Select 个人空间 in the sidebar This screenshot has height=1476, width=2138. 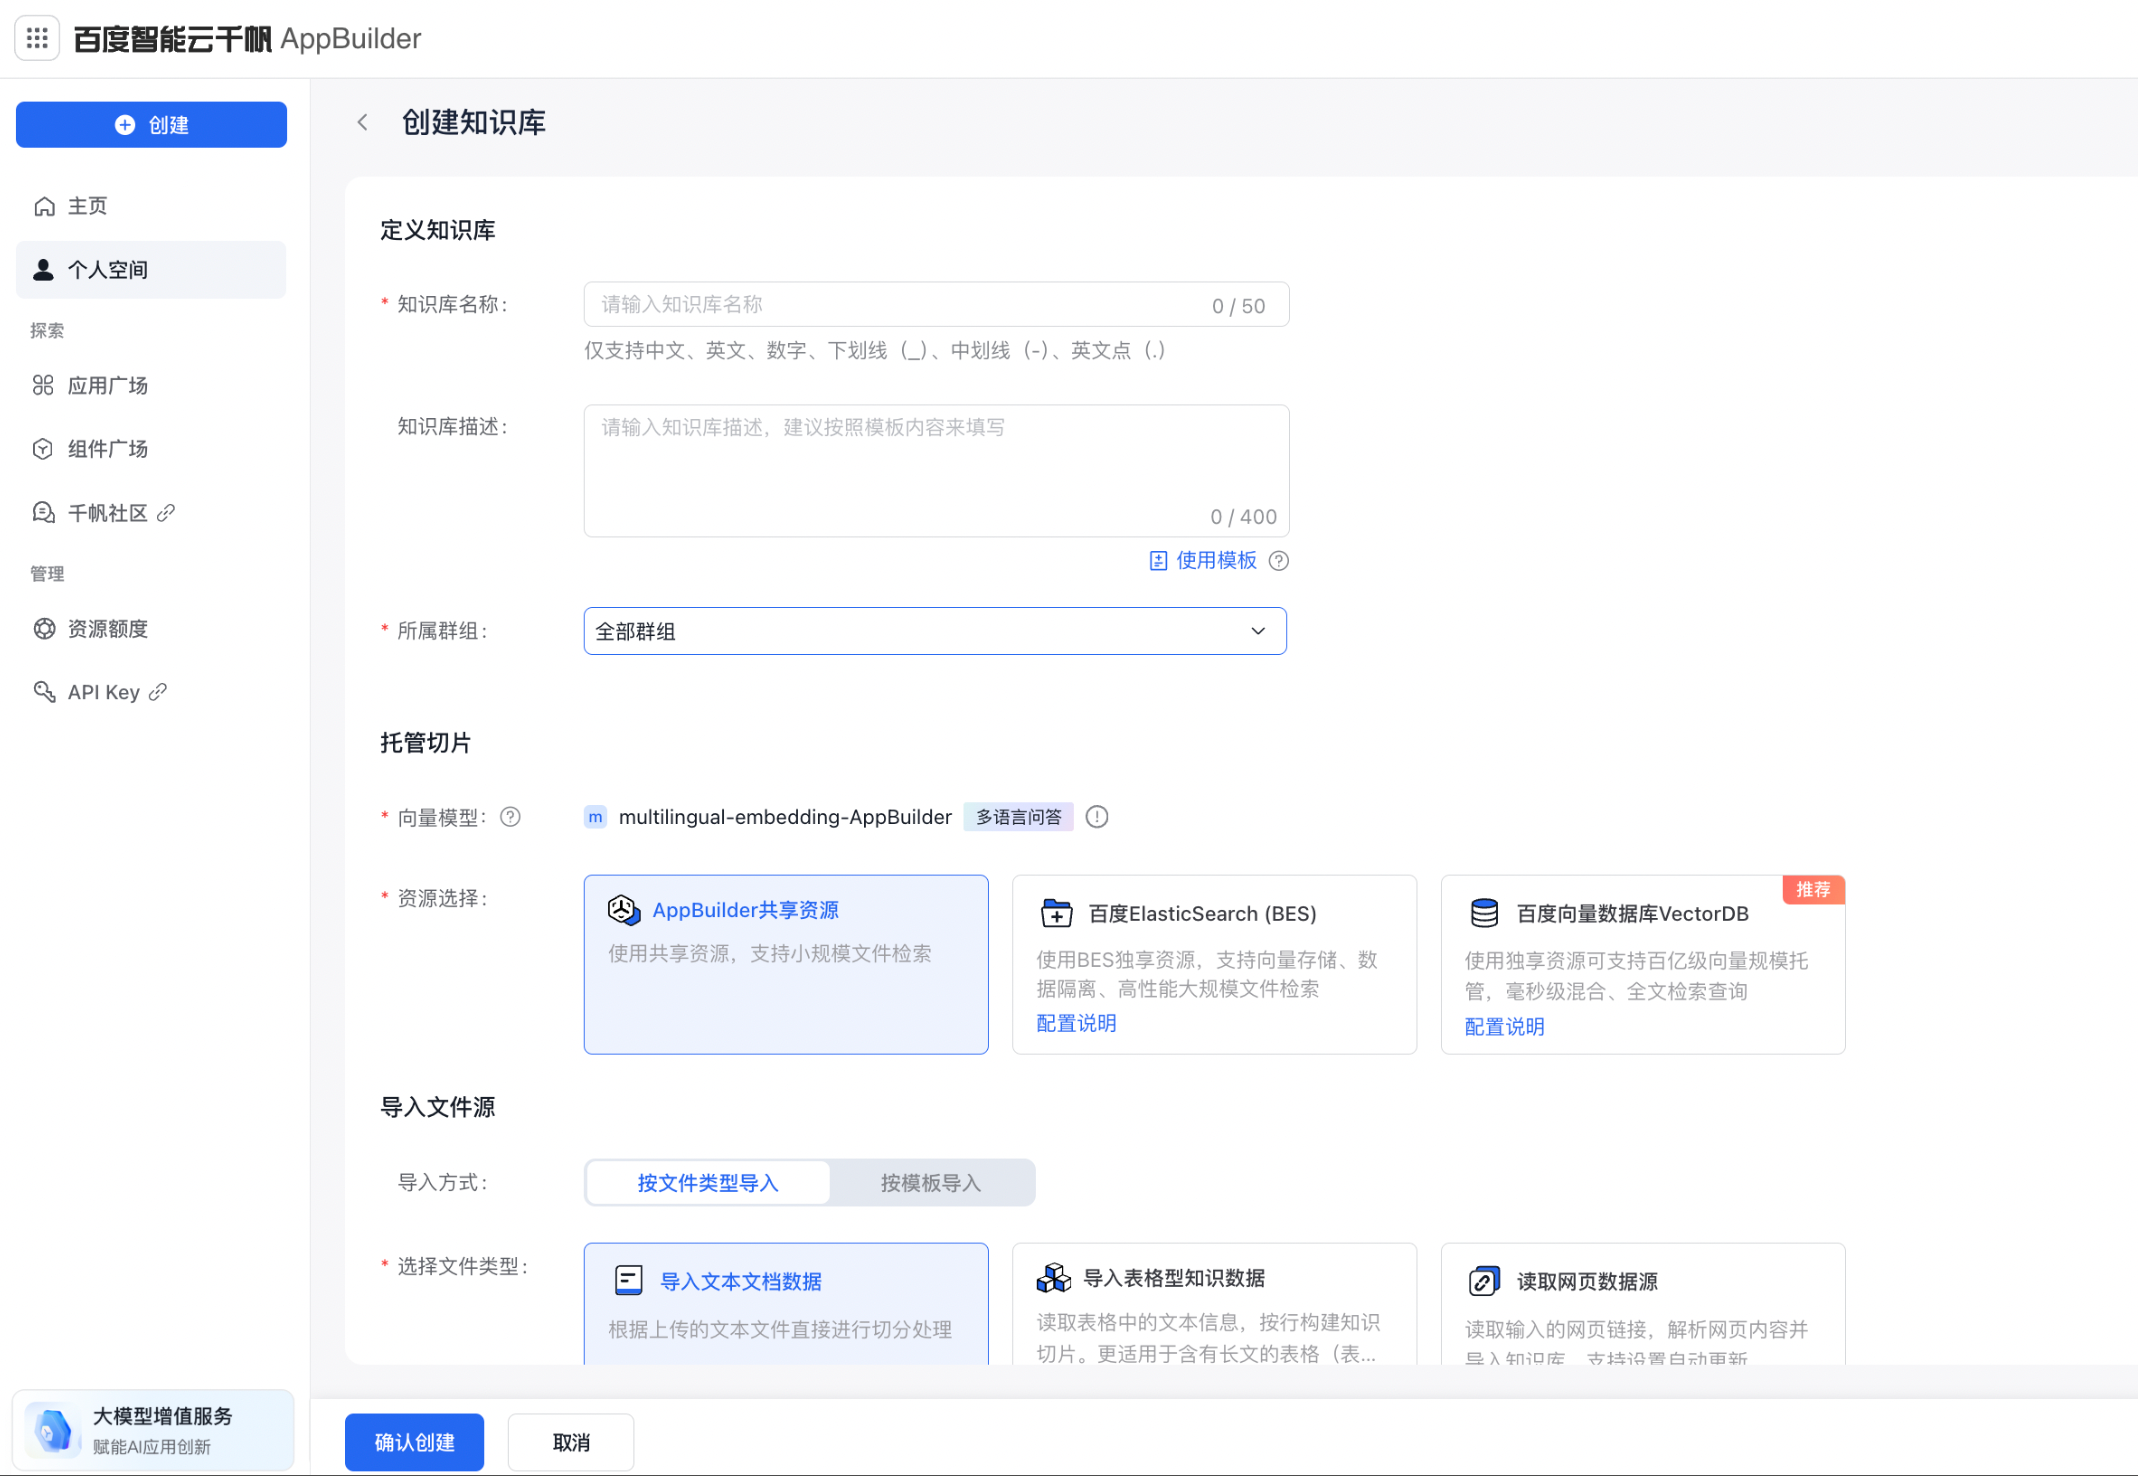(151, 270)
